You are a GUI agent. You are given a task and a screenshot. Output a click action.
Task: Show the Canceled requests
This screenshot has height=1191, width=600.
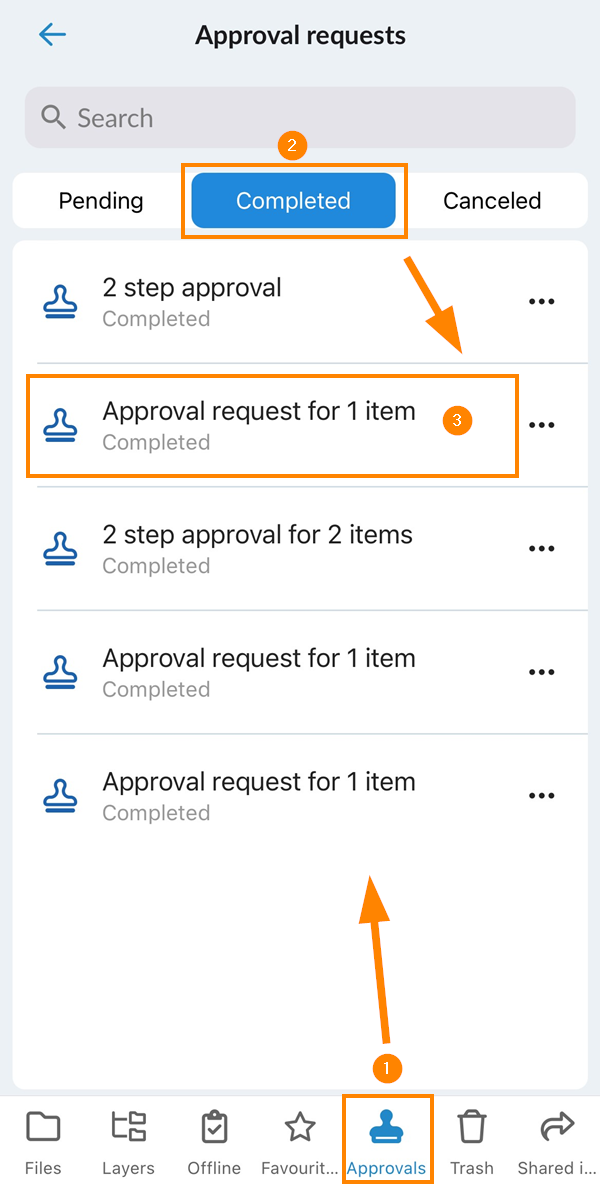492,201
